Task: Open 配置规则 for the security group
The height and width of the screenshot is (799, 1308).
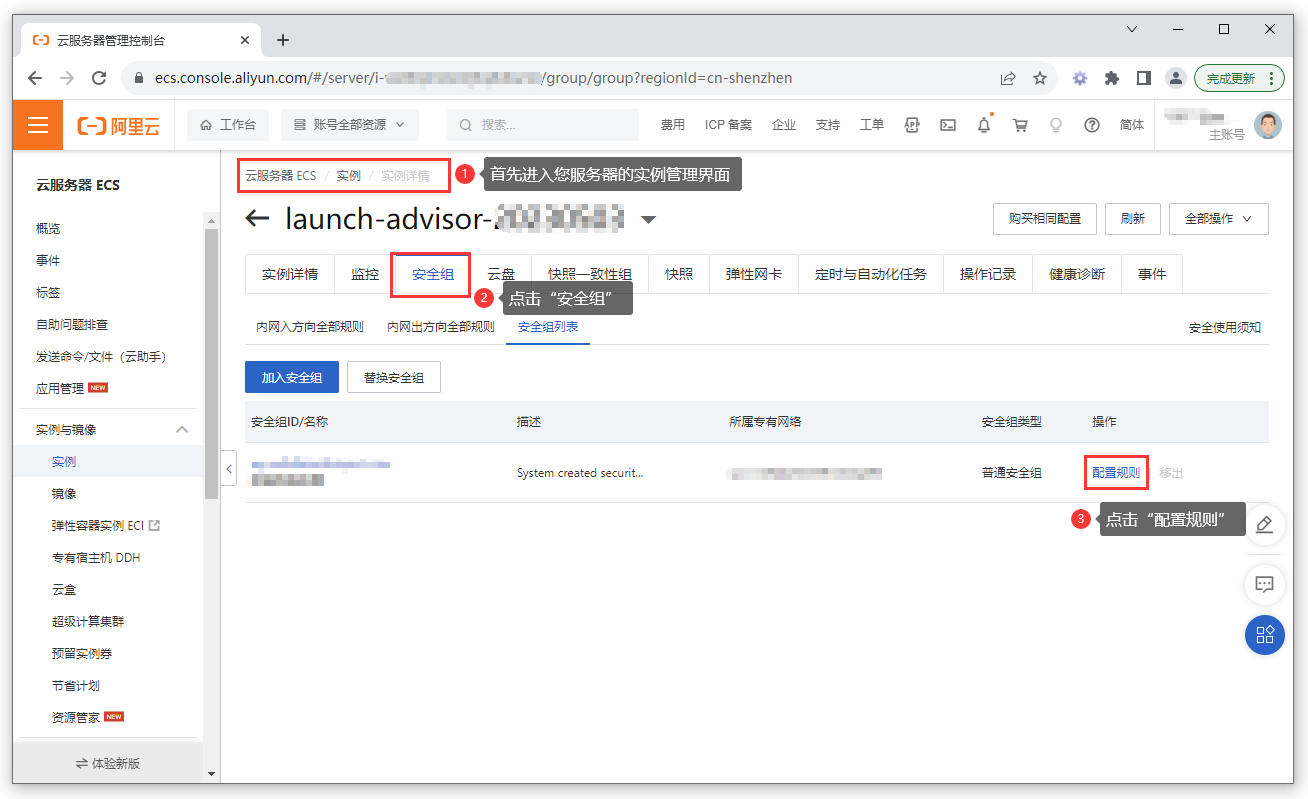Action: coord(1114,472)
